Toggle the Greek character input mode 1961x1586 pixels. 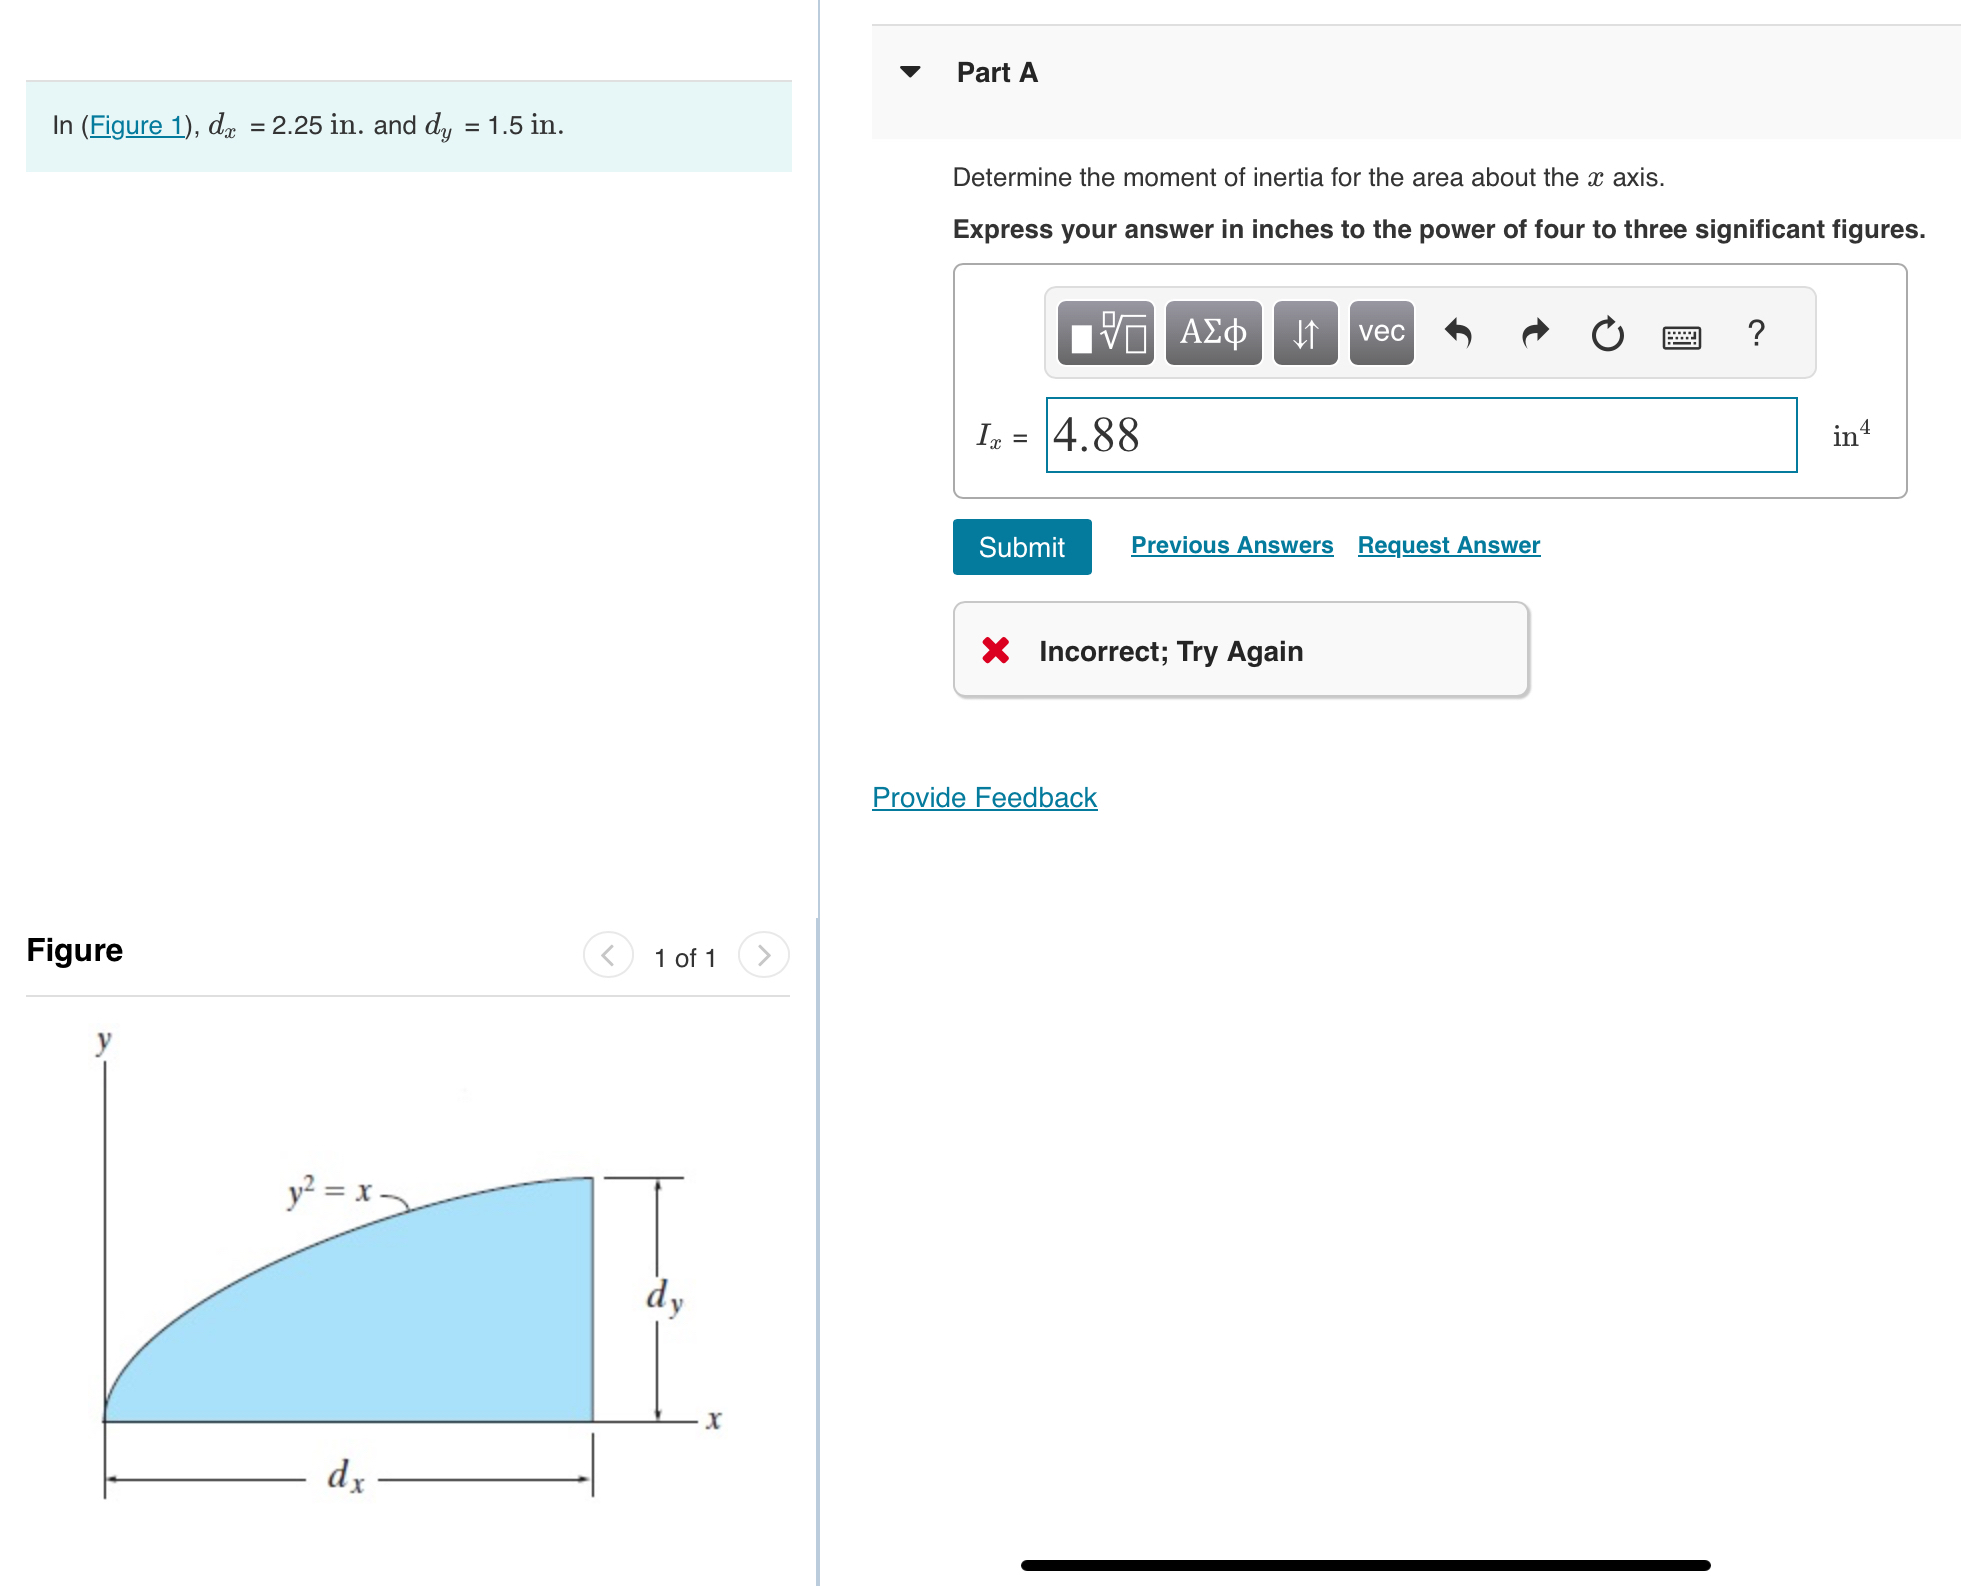tap(1212, 333)
